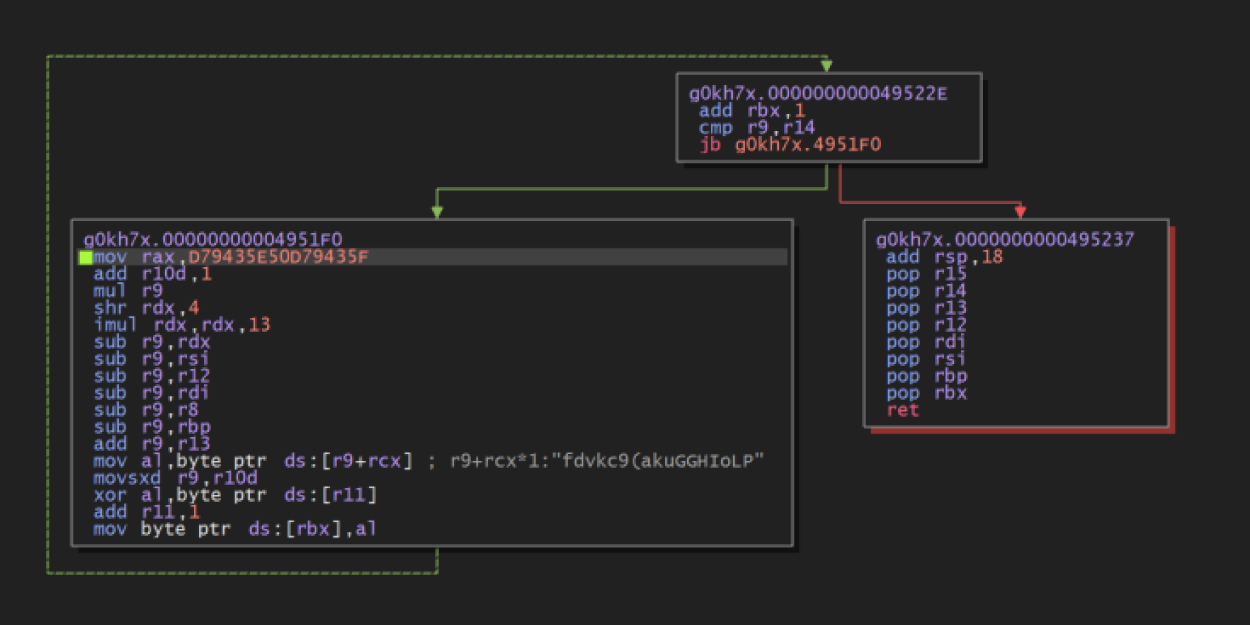This screenshot has height=625, width=1250.
Task: Select the 'sub r9,rdx' instruction
Action: [152, 342]
